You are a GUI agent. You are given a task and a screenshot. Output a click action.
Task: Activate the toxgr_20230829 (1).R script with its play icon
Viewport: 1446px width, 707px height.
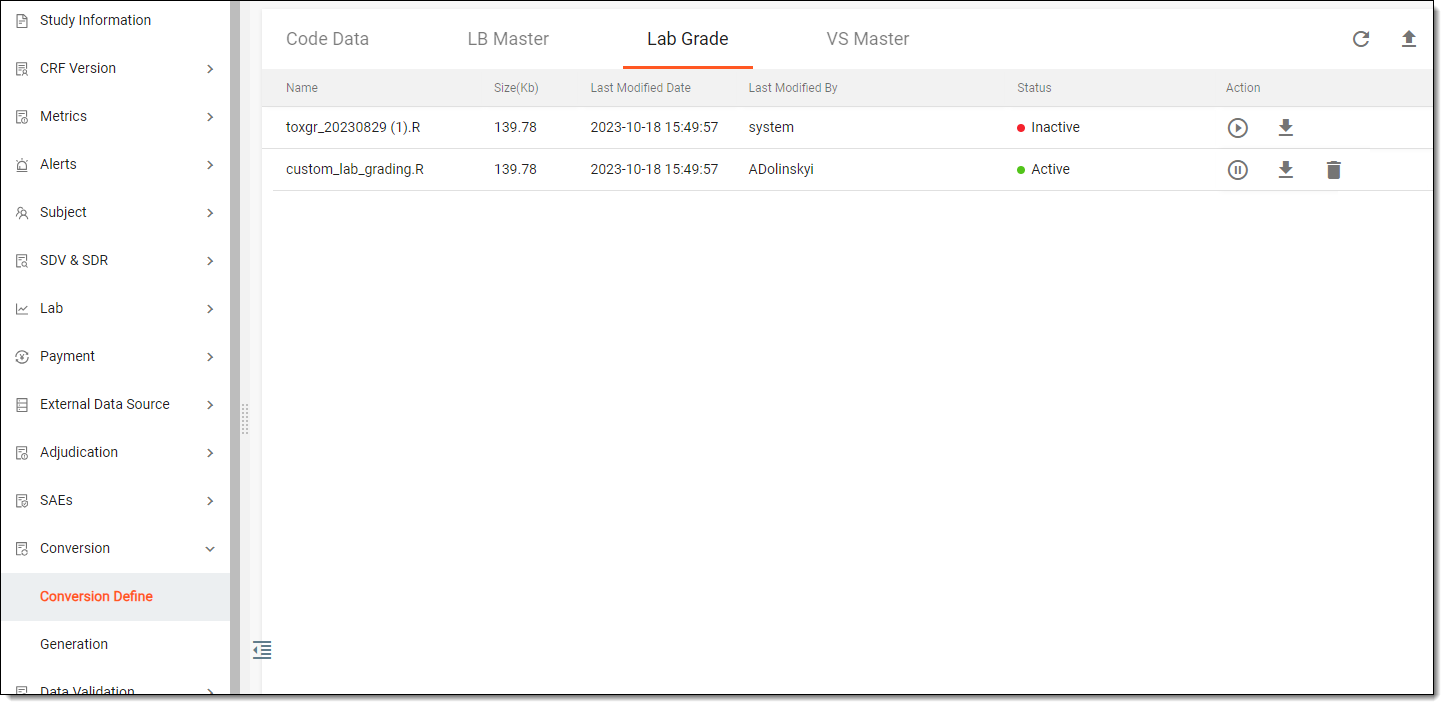1238,128
